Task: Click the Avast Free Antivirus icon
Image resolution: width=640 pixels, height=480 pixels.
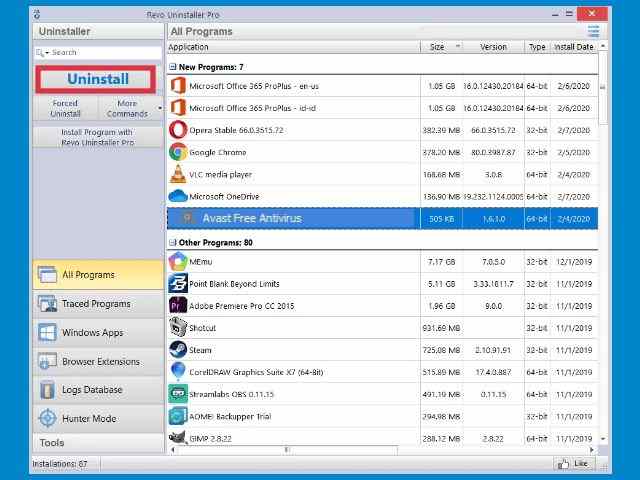Action: point(187,218)
